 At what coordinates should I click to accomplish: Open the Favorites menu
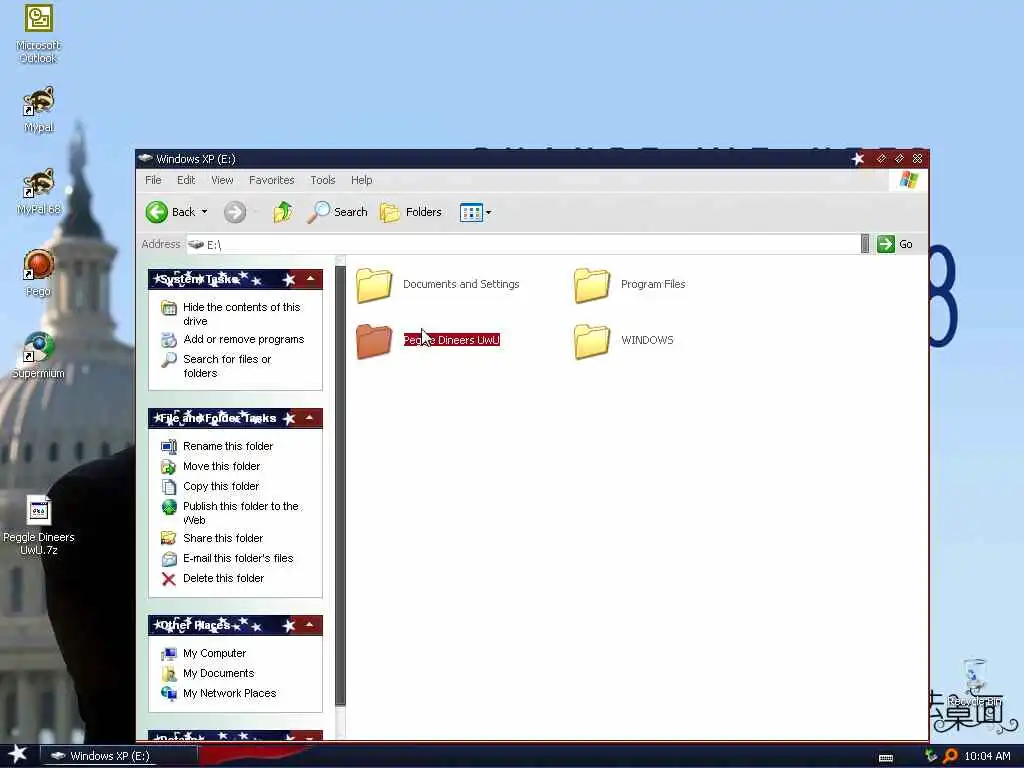click(x=272, y=180)
